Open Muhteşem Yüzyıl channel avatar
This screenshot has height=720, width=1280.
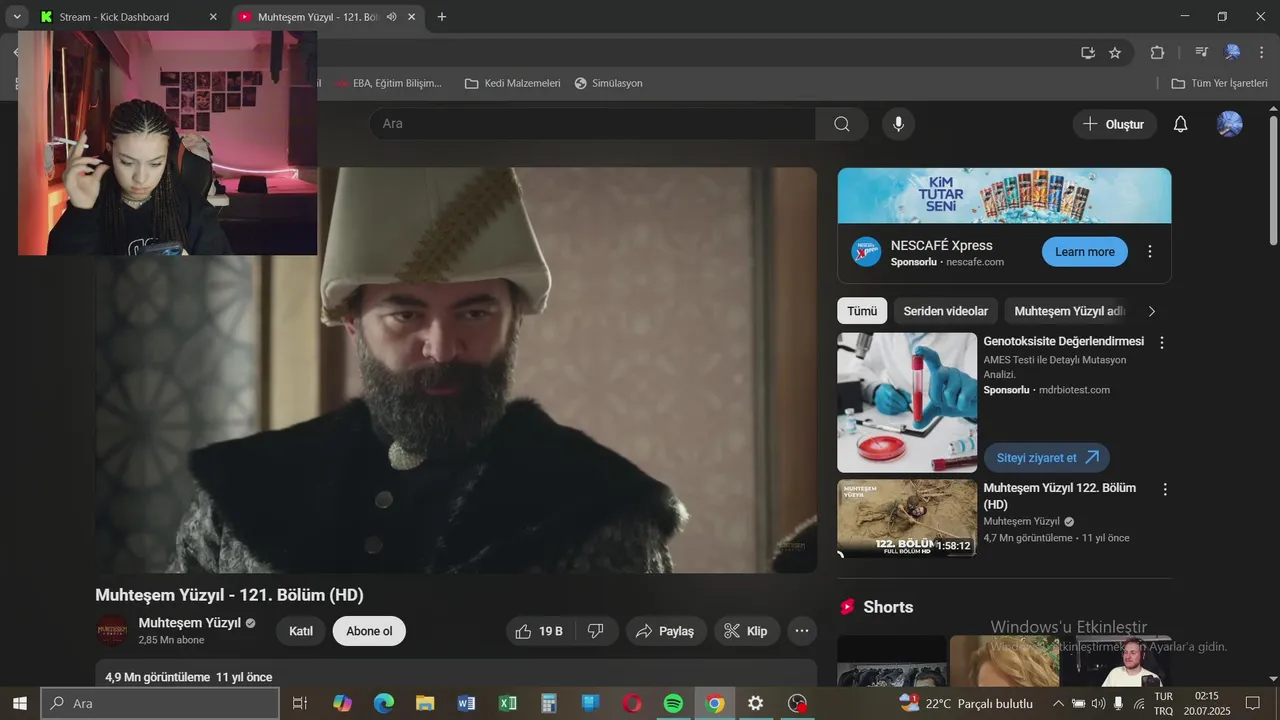click(112, 631)
